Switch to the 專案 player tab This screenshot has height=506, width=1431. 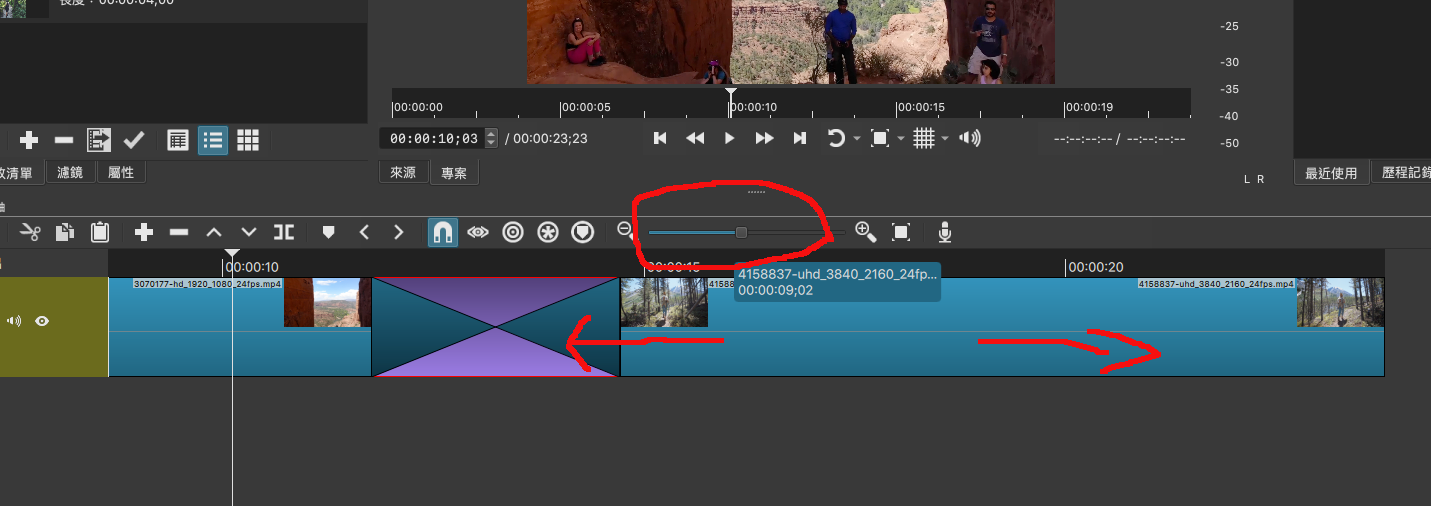point(454,173)
